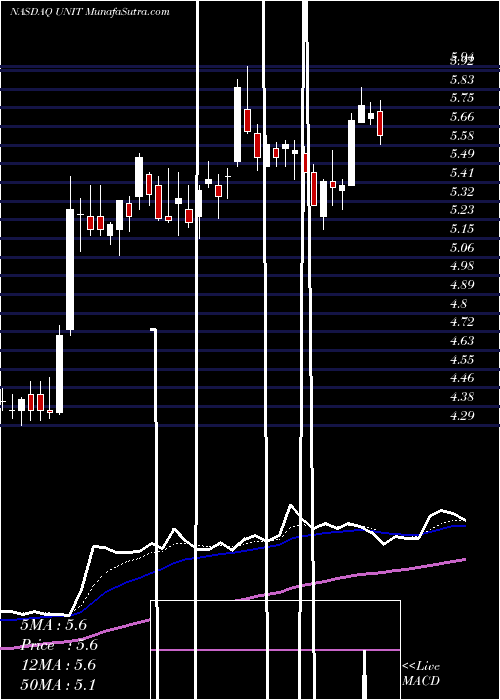Click the 4.89 price axis label
This screenshot has width=500, height=700.
pyautogui.click(x=462, y=285)
